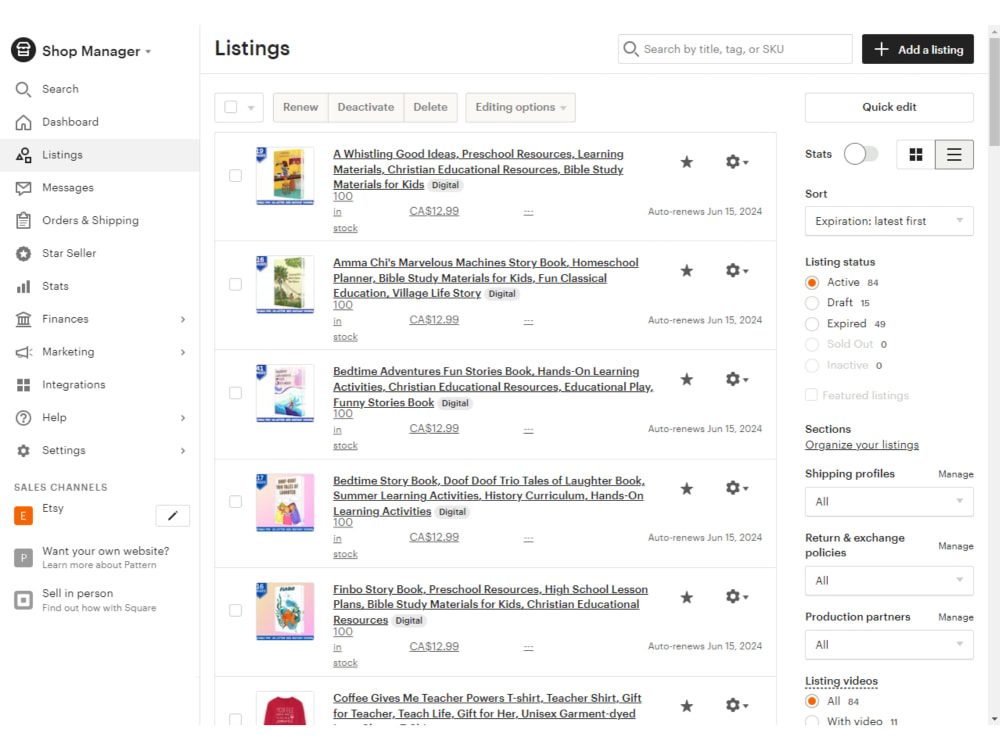Click the Help question mark icon
Image resolution: width=1000 pixels, height=750 pixels.
click(x=23, y=418)
